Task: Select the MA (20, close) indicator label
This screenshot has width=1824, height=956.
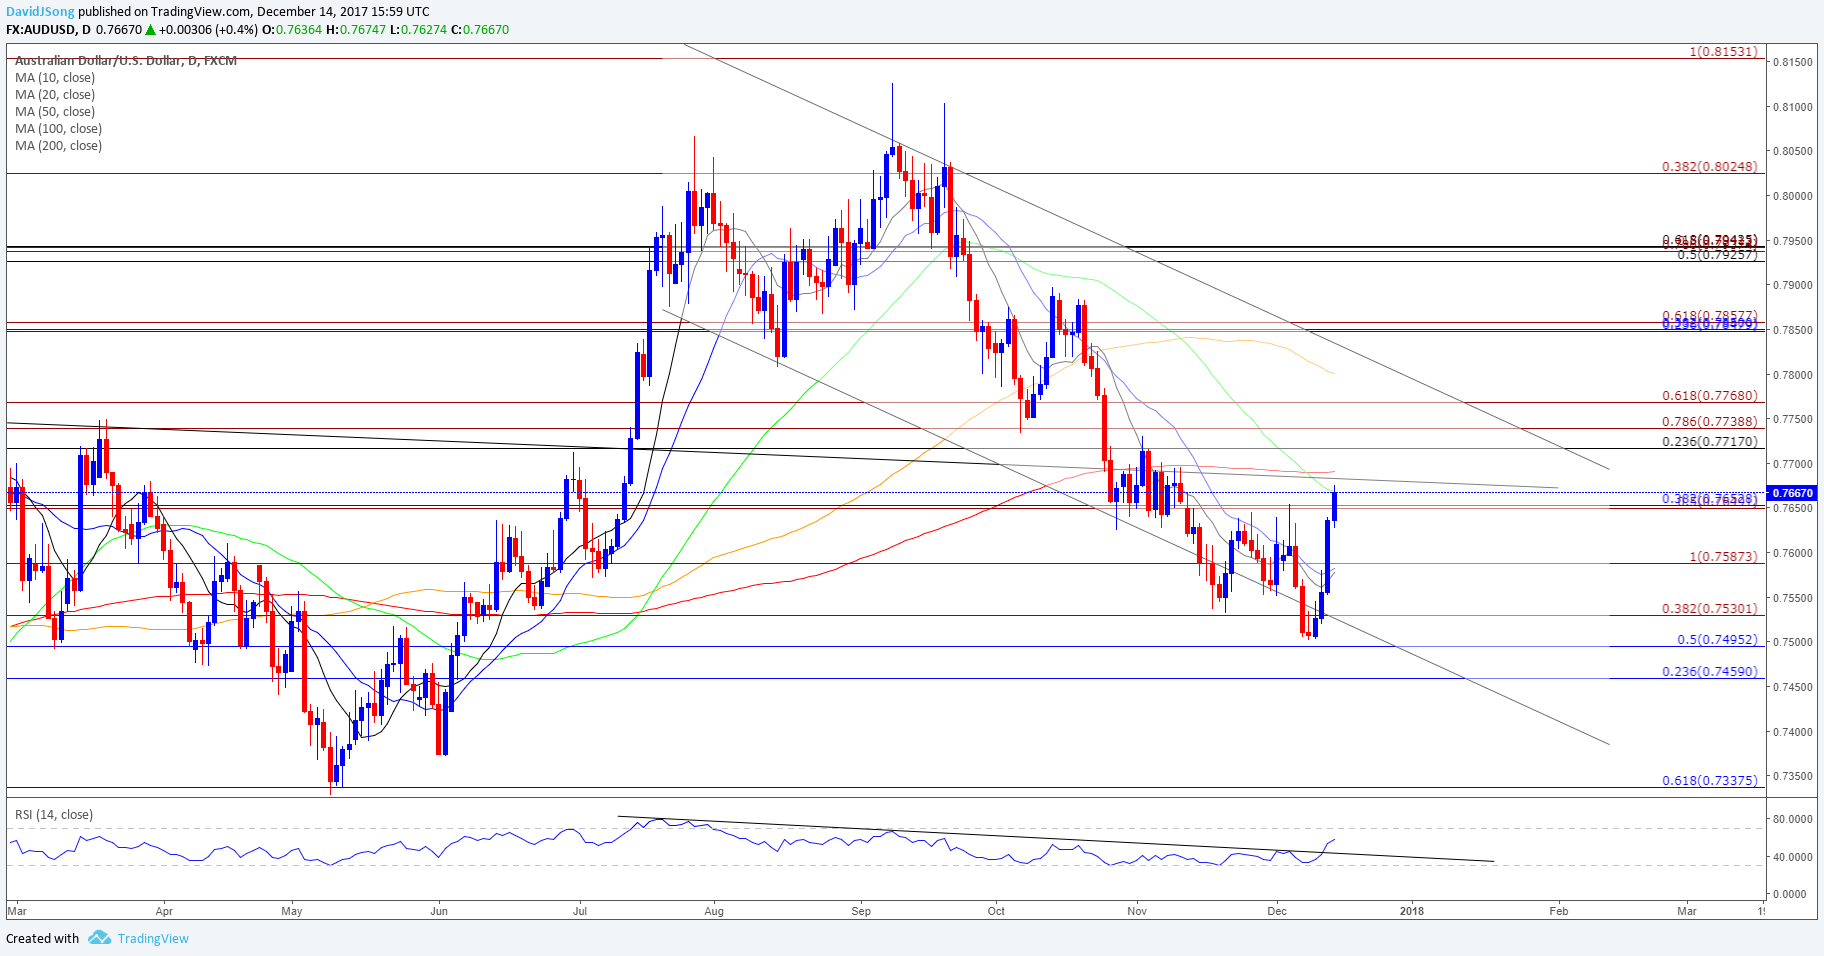Action: tap(55, 95)
